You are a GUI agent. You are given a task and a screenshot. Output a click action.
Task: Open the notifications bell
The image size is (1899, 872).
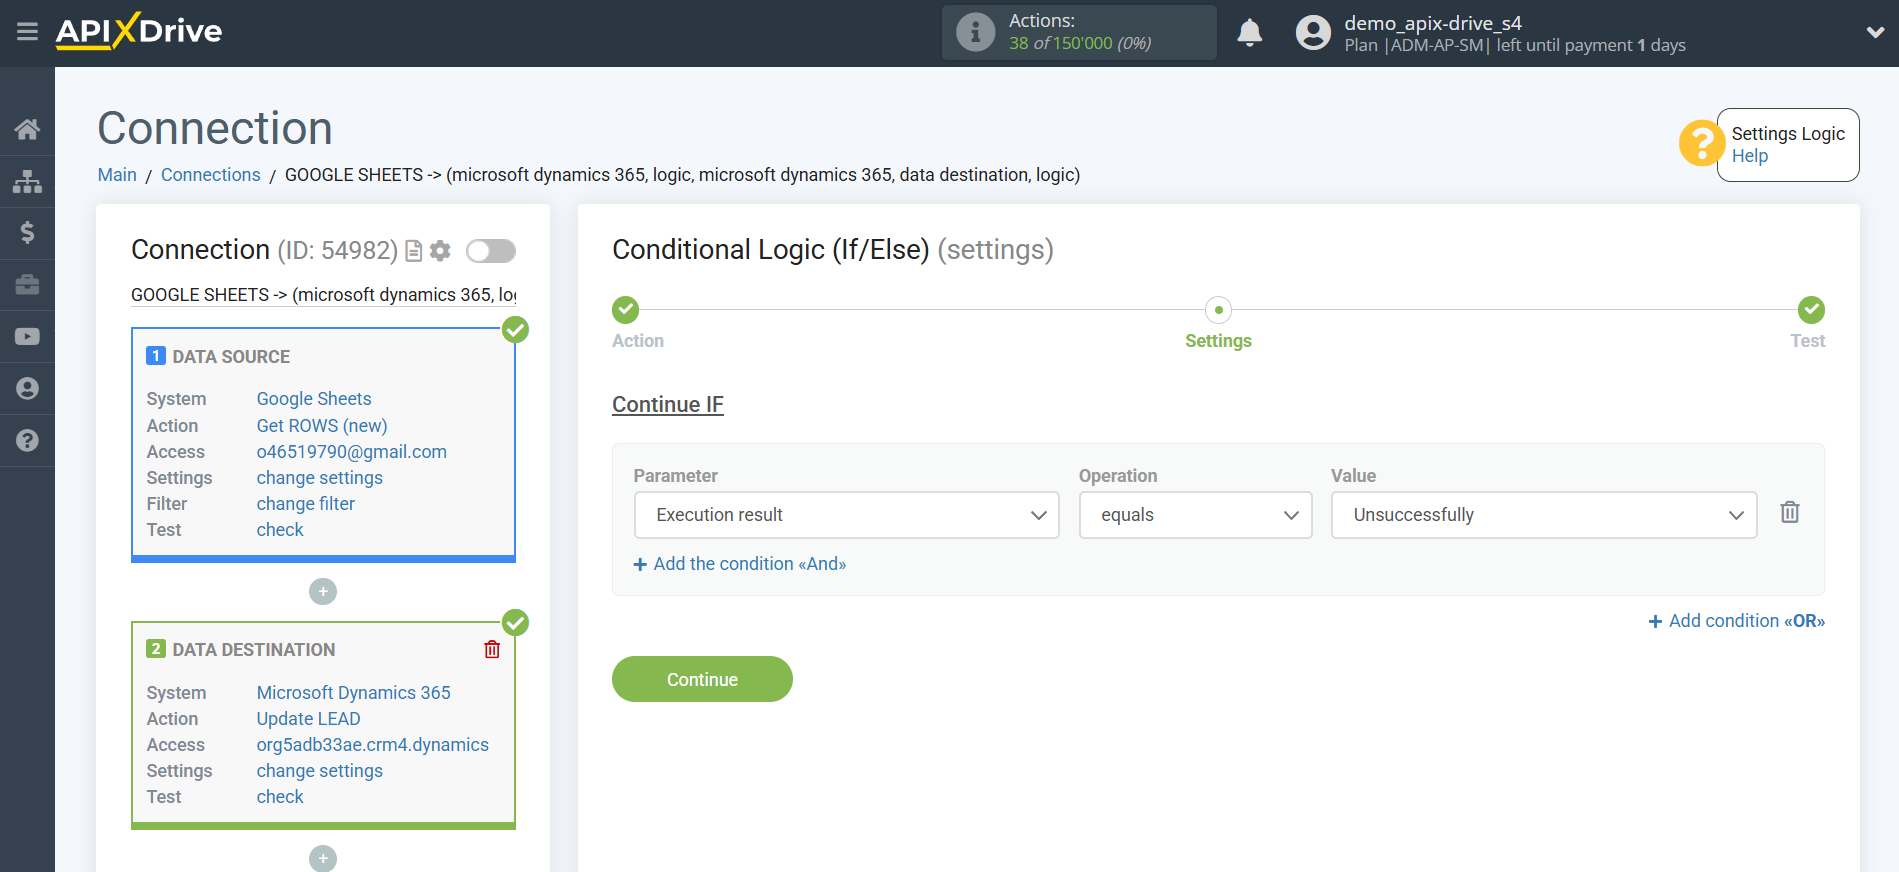pos(1249,33)
